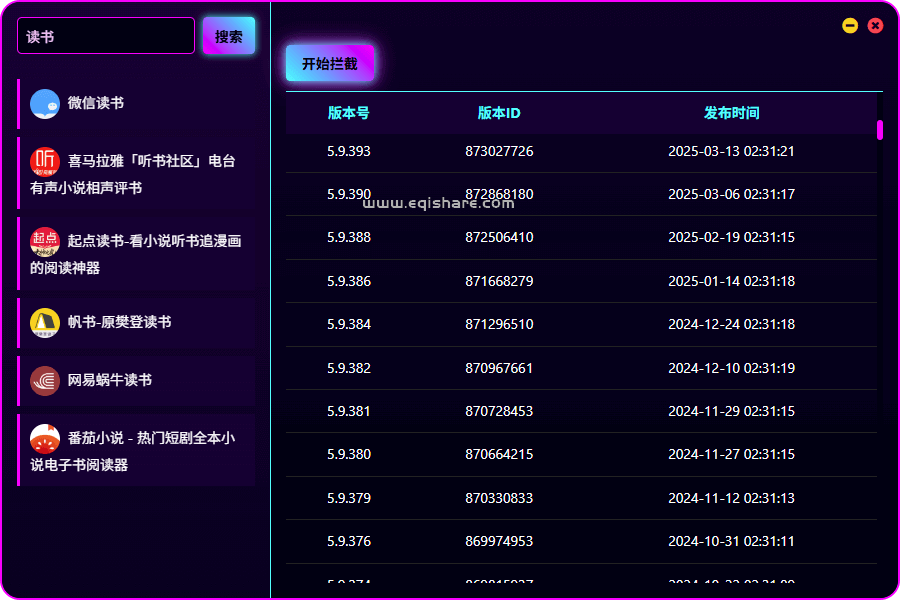
Task: Click the 起点读书 app icon
Action: click(45, 241)
